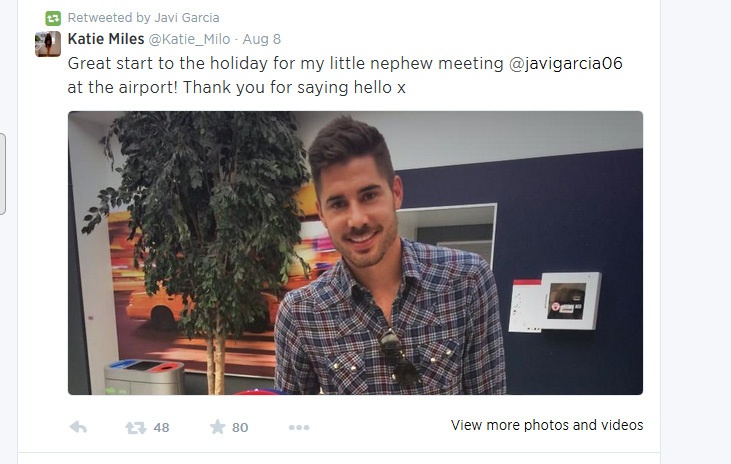Click the tweet text body
Screen dimensions: 731x464
[345, 75]
